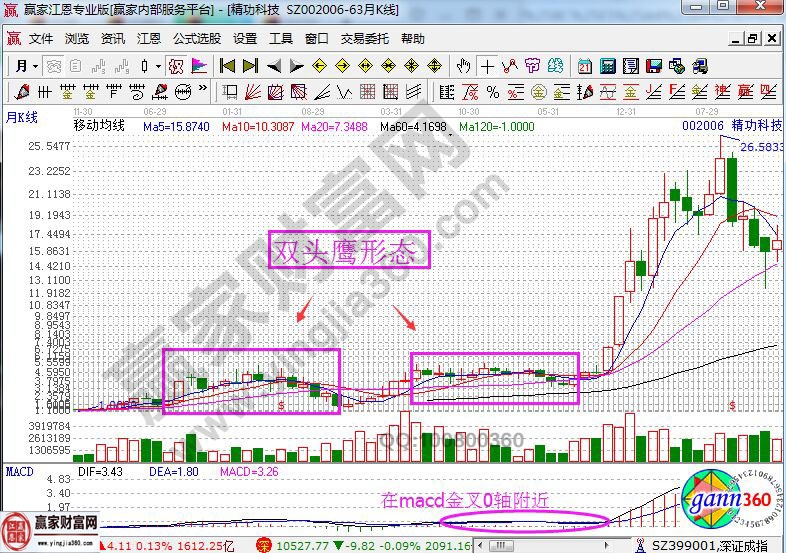Open the 资讯 menu
The image size is (786, 553).
click(x=113, y=39)
